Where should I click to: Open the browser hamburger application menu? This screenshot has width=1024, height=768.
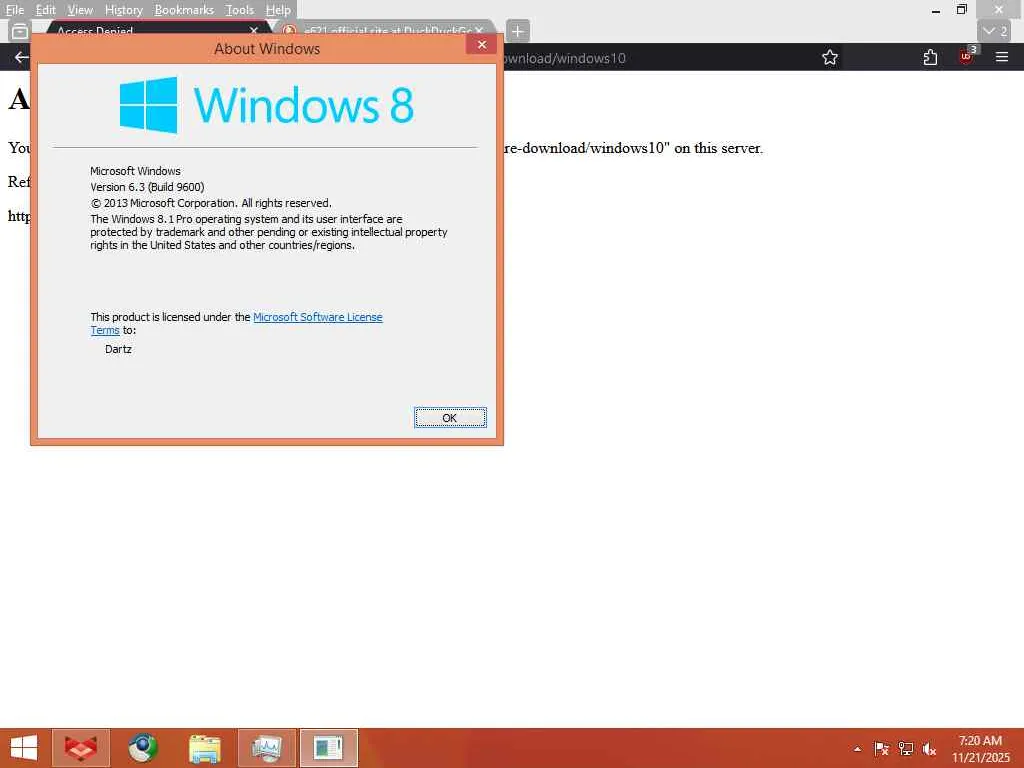tap(1002, 57)
